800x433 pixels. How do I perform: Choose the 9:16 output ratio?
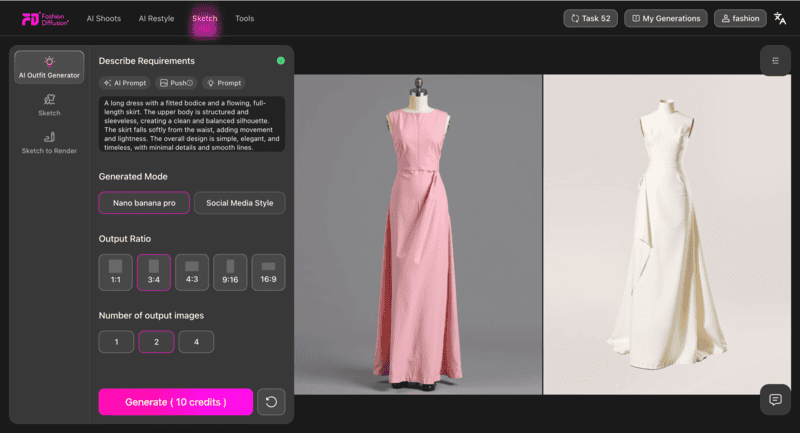coord(230,272)
